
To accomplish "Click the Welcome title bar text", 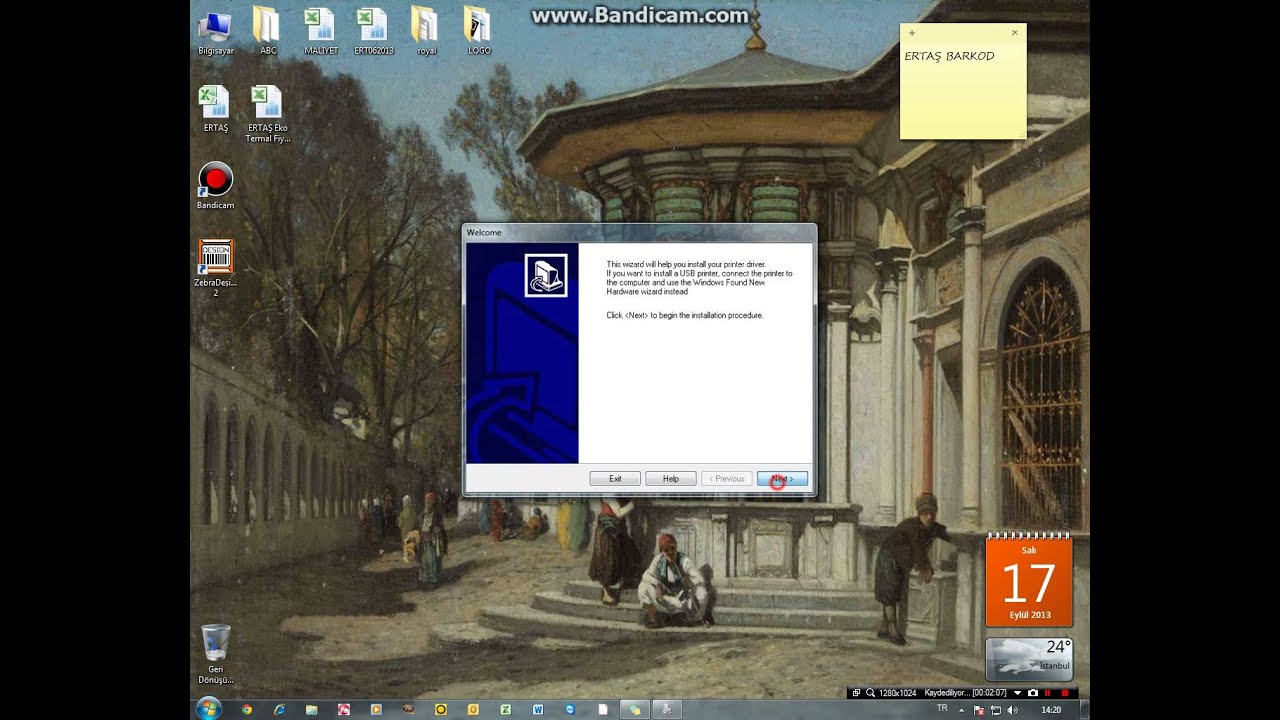I will tap(484, 233).
